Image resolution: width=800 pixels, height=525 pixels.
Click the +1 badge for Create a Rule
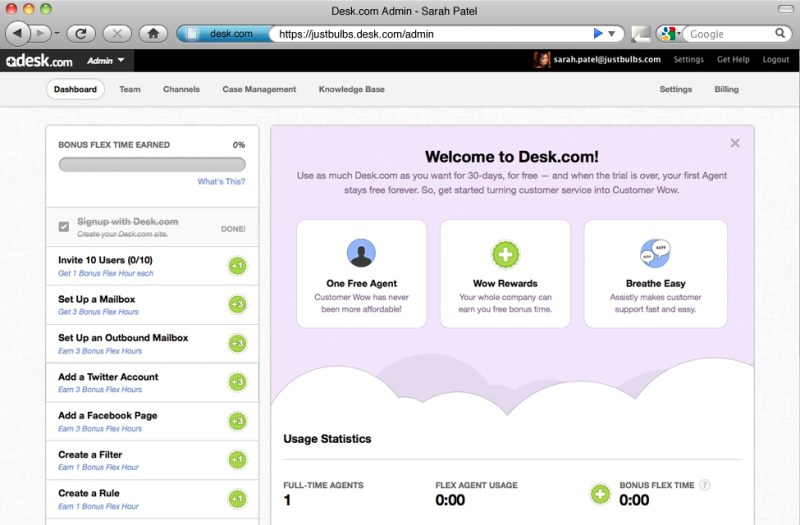click(x=237, y=498)
